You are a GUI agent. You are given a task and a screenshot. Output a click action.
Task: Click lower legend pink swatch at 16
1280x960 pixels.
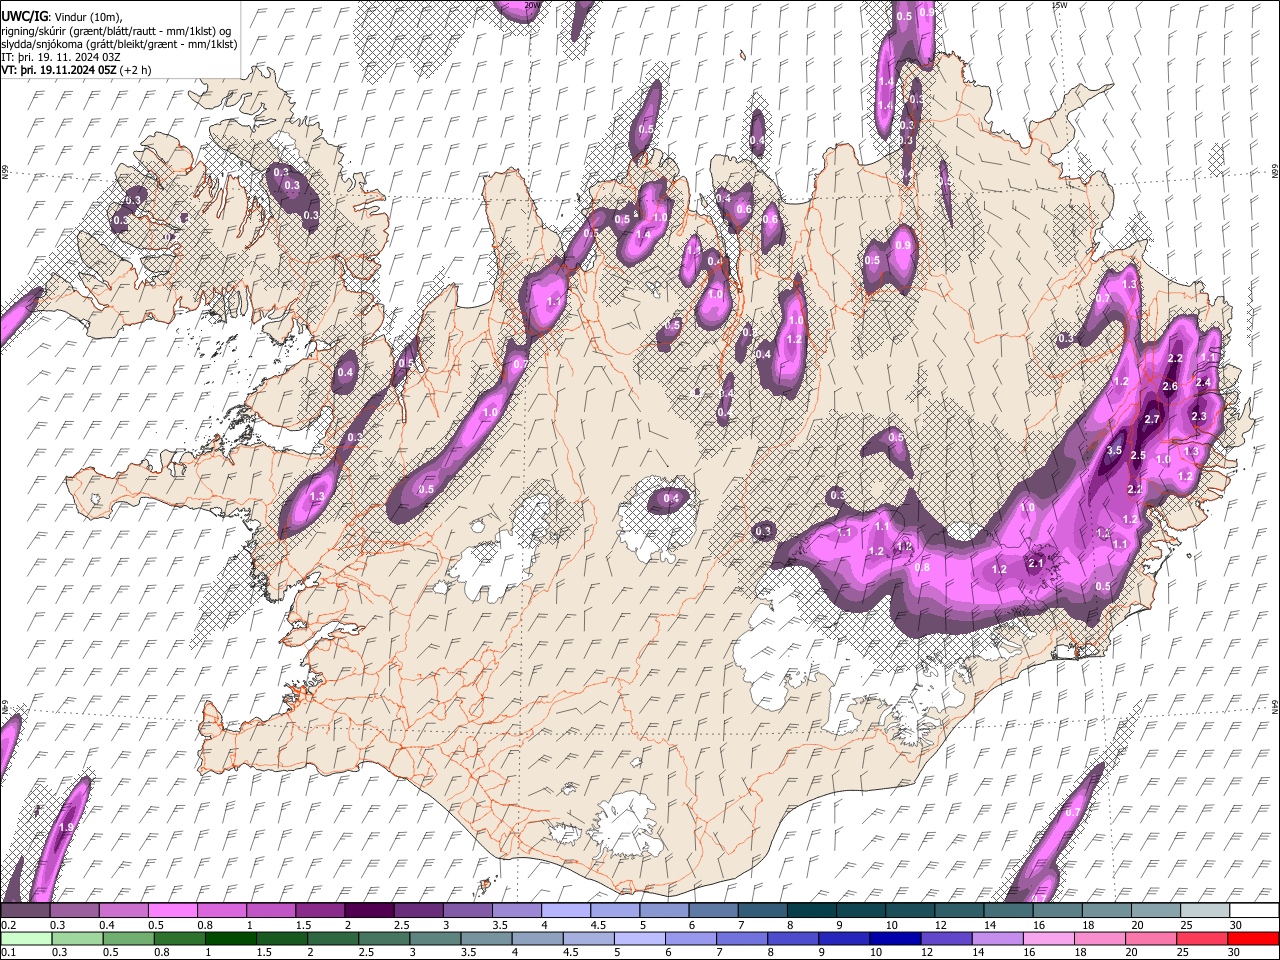(1050, 938)
